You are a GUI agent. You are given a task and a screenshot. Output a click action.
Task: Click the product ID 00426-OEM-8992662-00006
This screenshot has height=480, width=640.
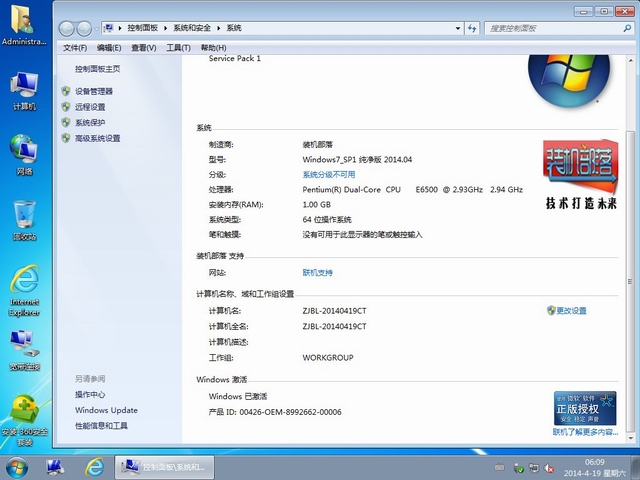click(290, 412)
